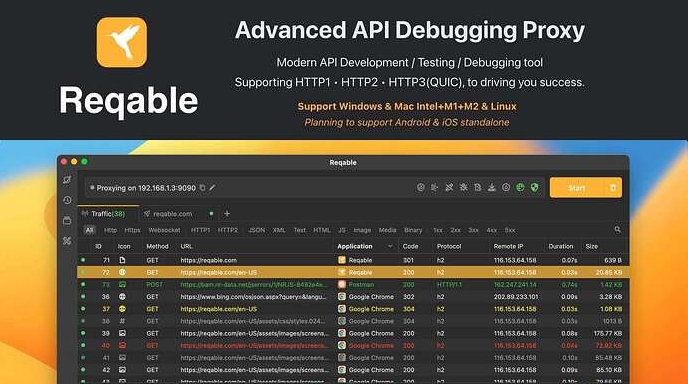The width and height of the screenshot is (688, 384).
Task: Edit the proxy address with the pencil icon
Action: pos(212,188)
